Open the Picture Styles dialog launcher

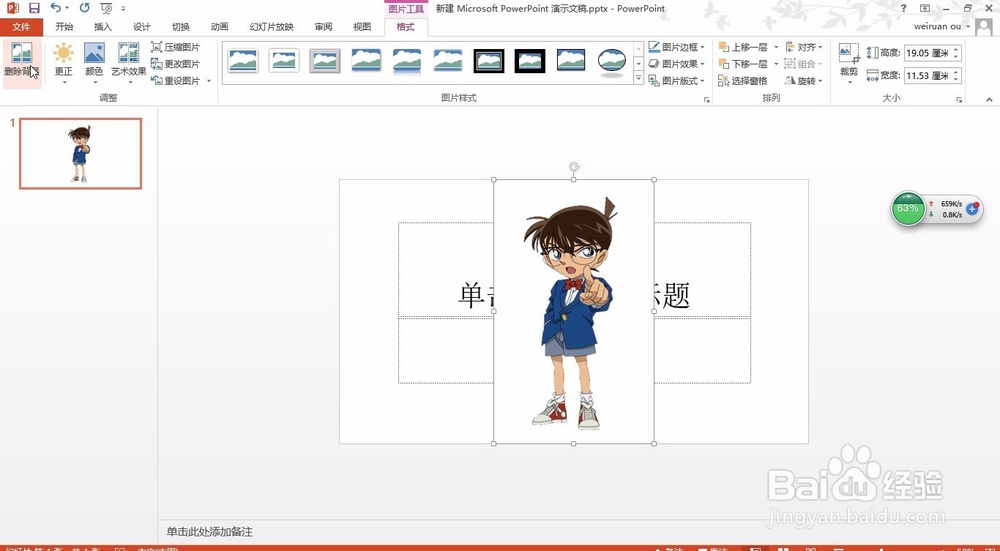(x=707, y=99)
